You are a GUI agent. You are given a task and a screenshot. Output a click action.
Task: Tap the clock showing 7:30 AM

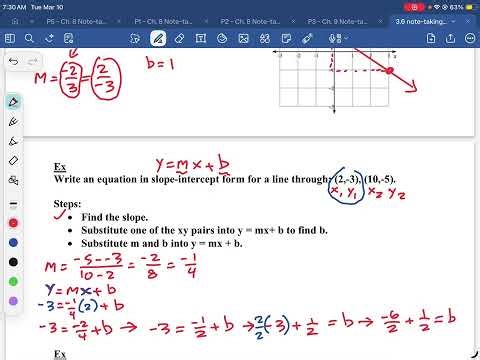click(x=14, y=7)
